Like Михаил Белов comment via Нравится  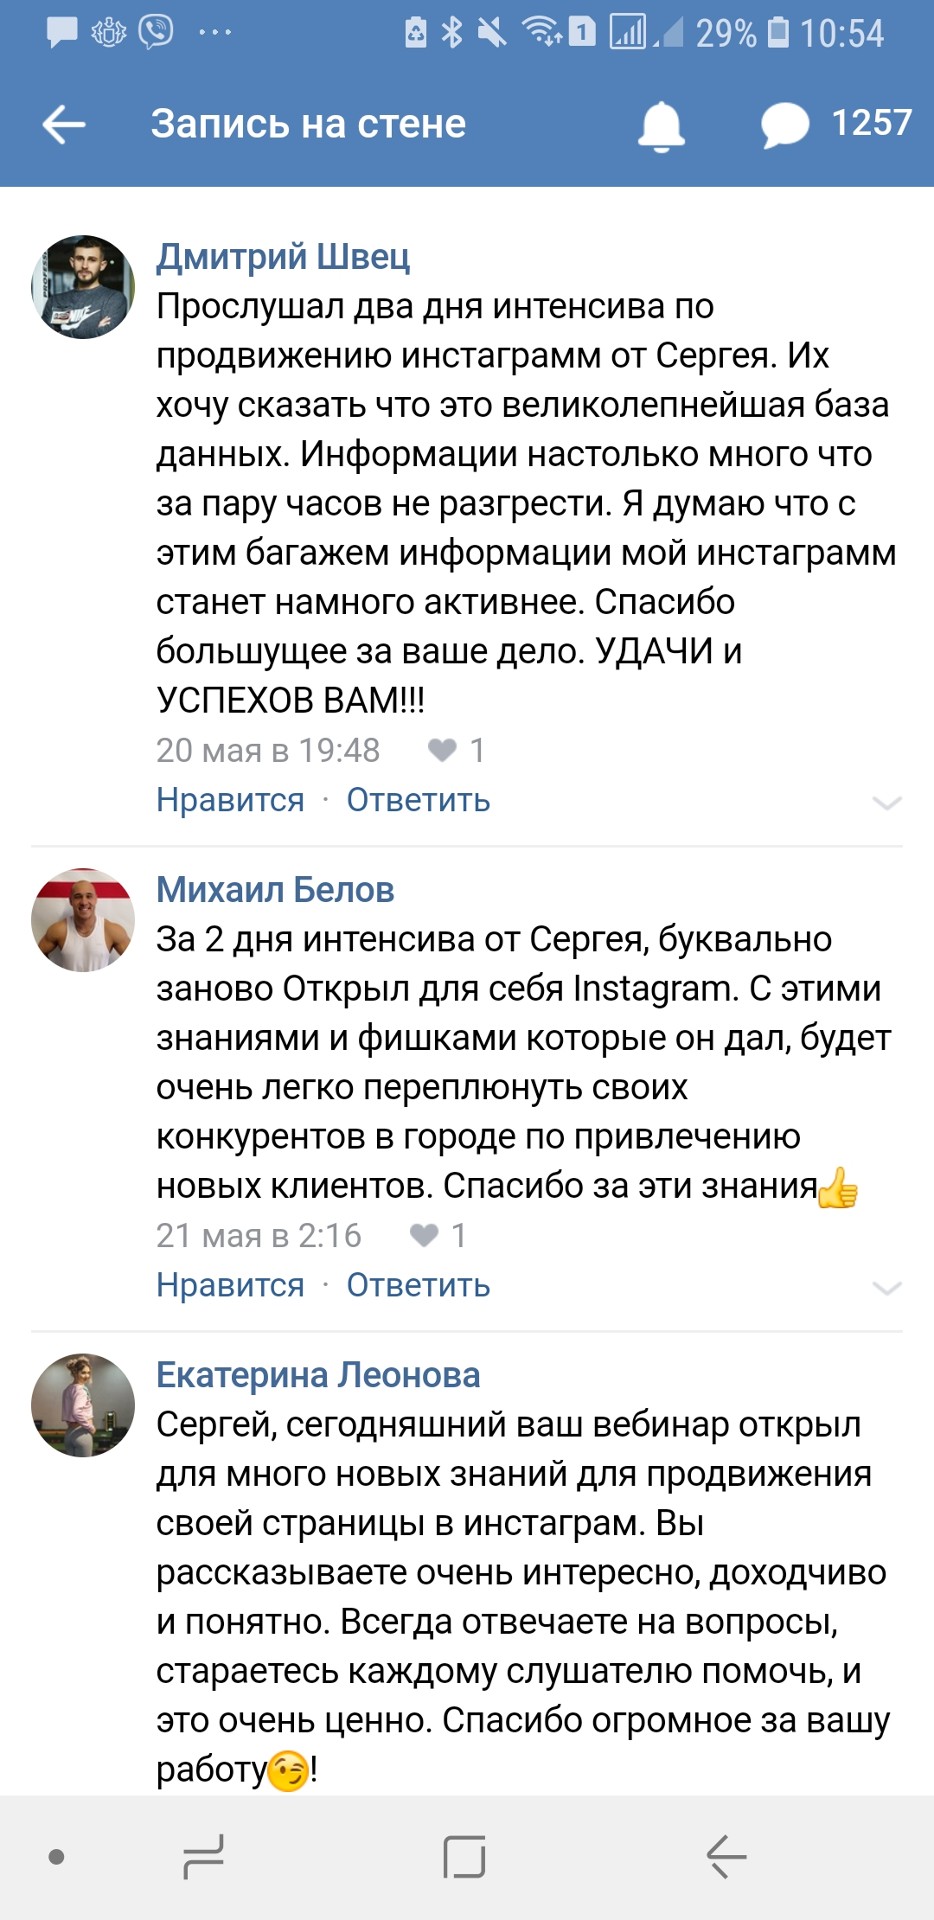click(x=230, y=1285)
